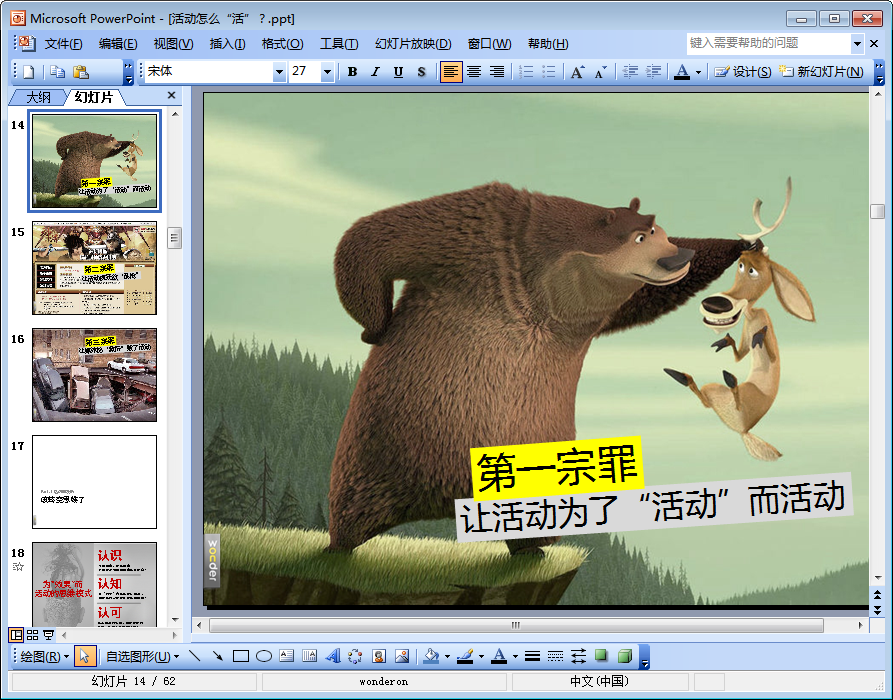
Task: Open the 3-D Style options
Action: pos(625,656)
